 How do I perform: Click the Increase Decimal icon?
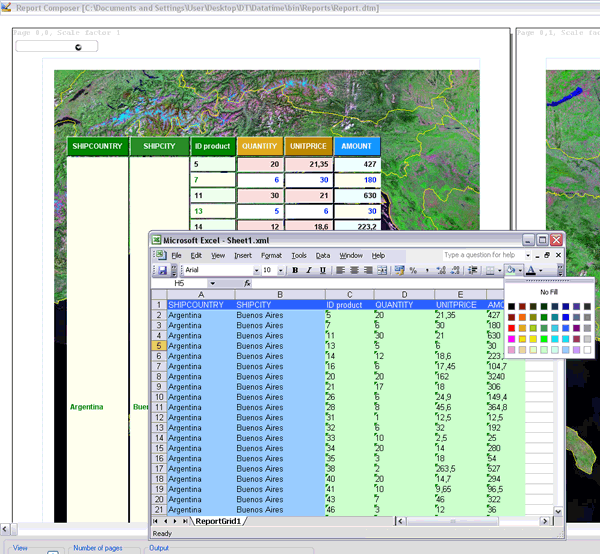point(441,270)
